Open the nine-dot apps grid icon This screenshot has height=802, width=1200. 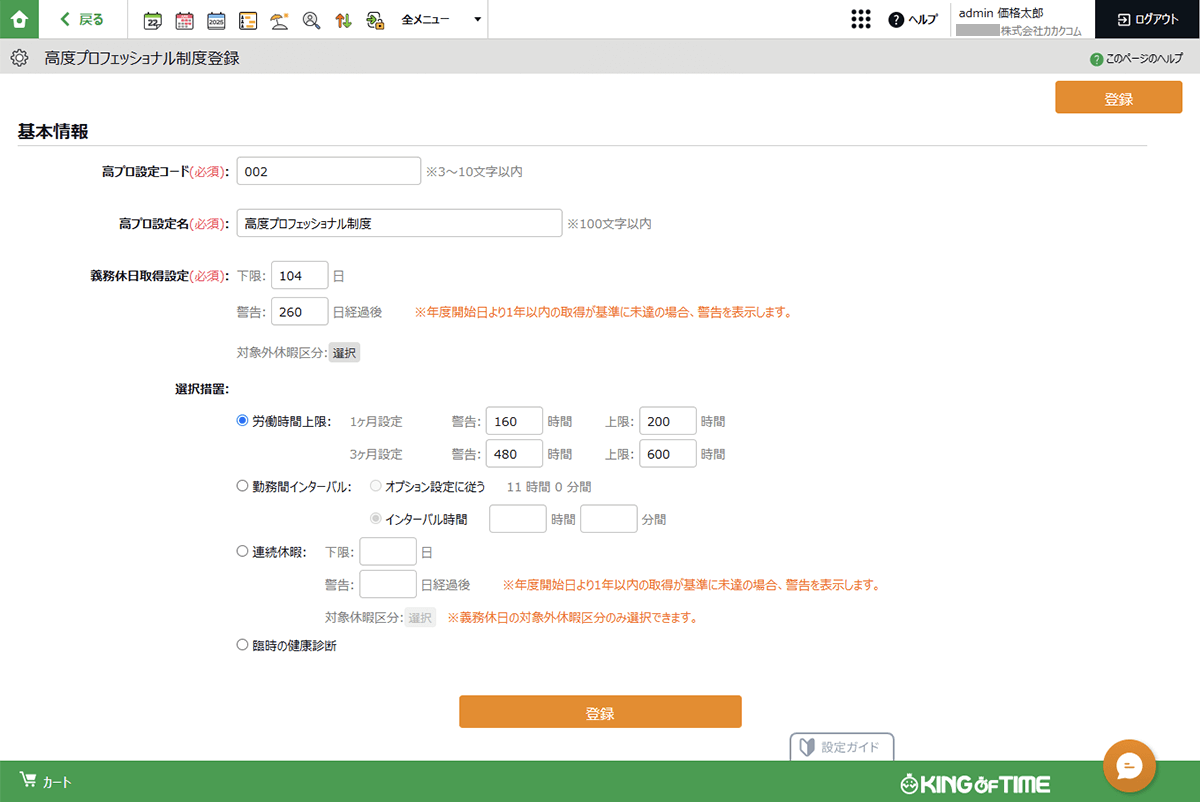(x=860, y=19)
